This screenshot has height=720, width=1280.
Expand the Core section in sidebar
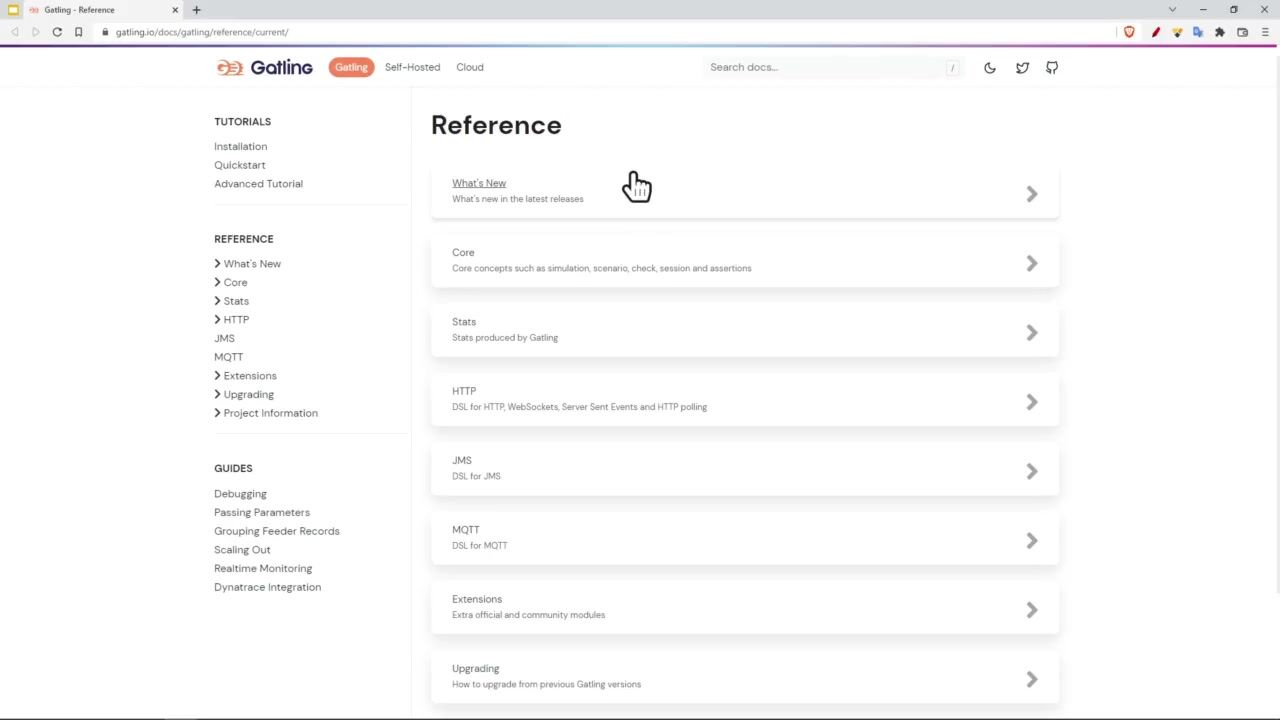(218, 282)
